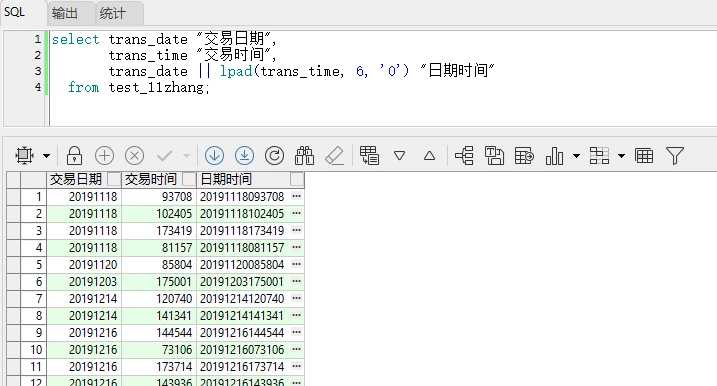Click cell 20191120 in 交易日期 column
The width and height of the screenshot is (717, 386).
point(84,264)
